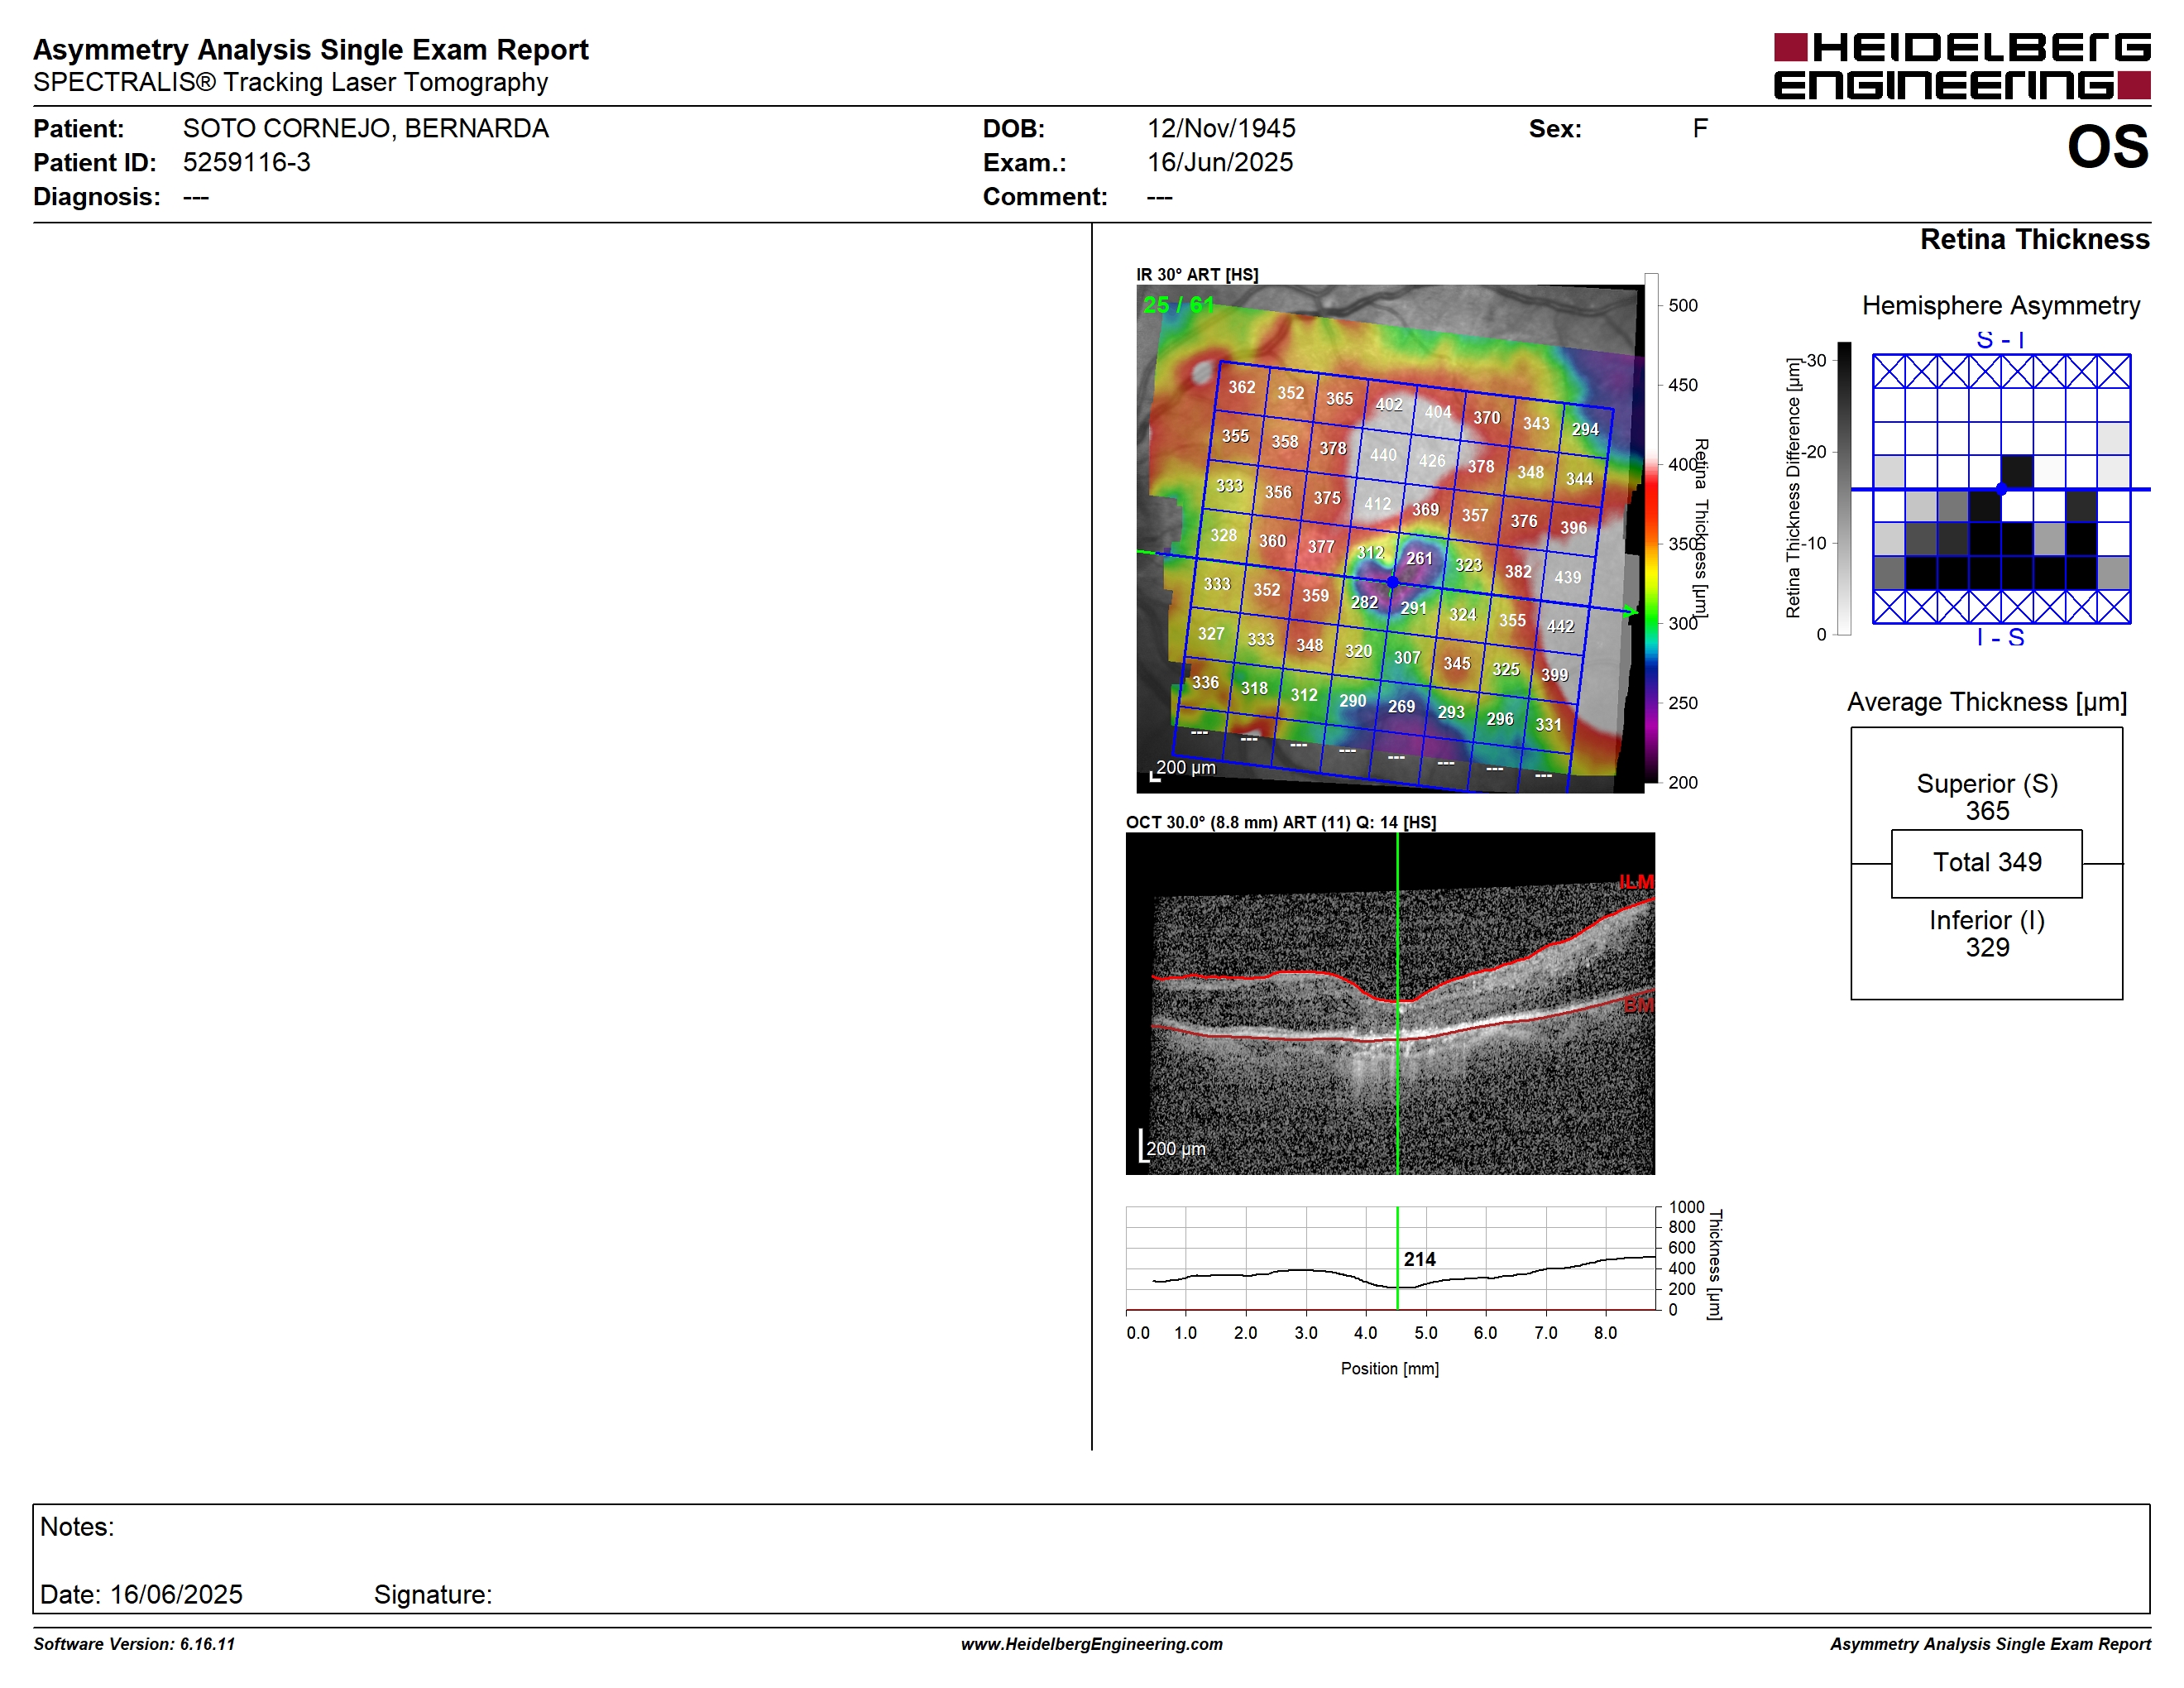Click grid cell with thickness 399
The width and height of the screenshot is (2184, 1688).
(1554, 675)
